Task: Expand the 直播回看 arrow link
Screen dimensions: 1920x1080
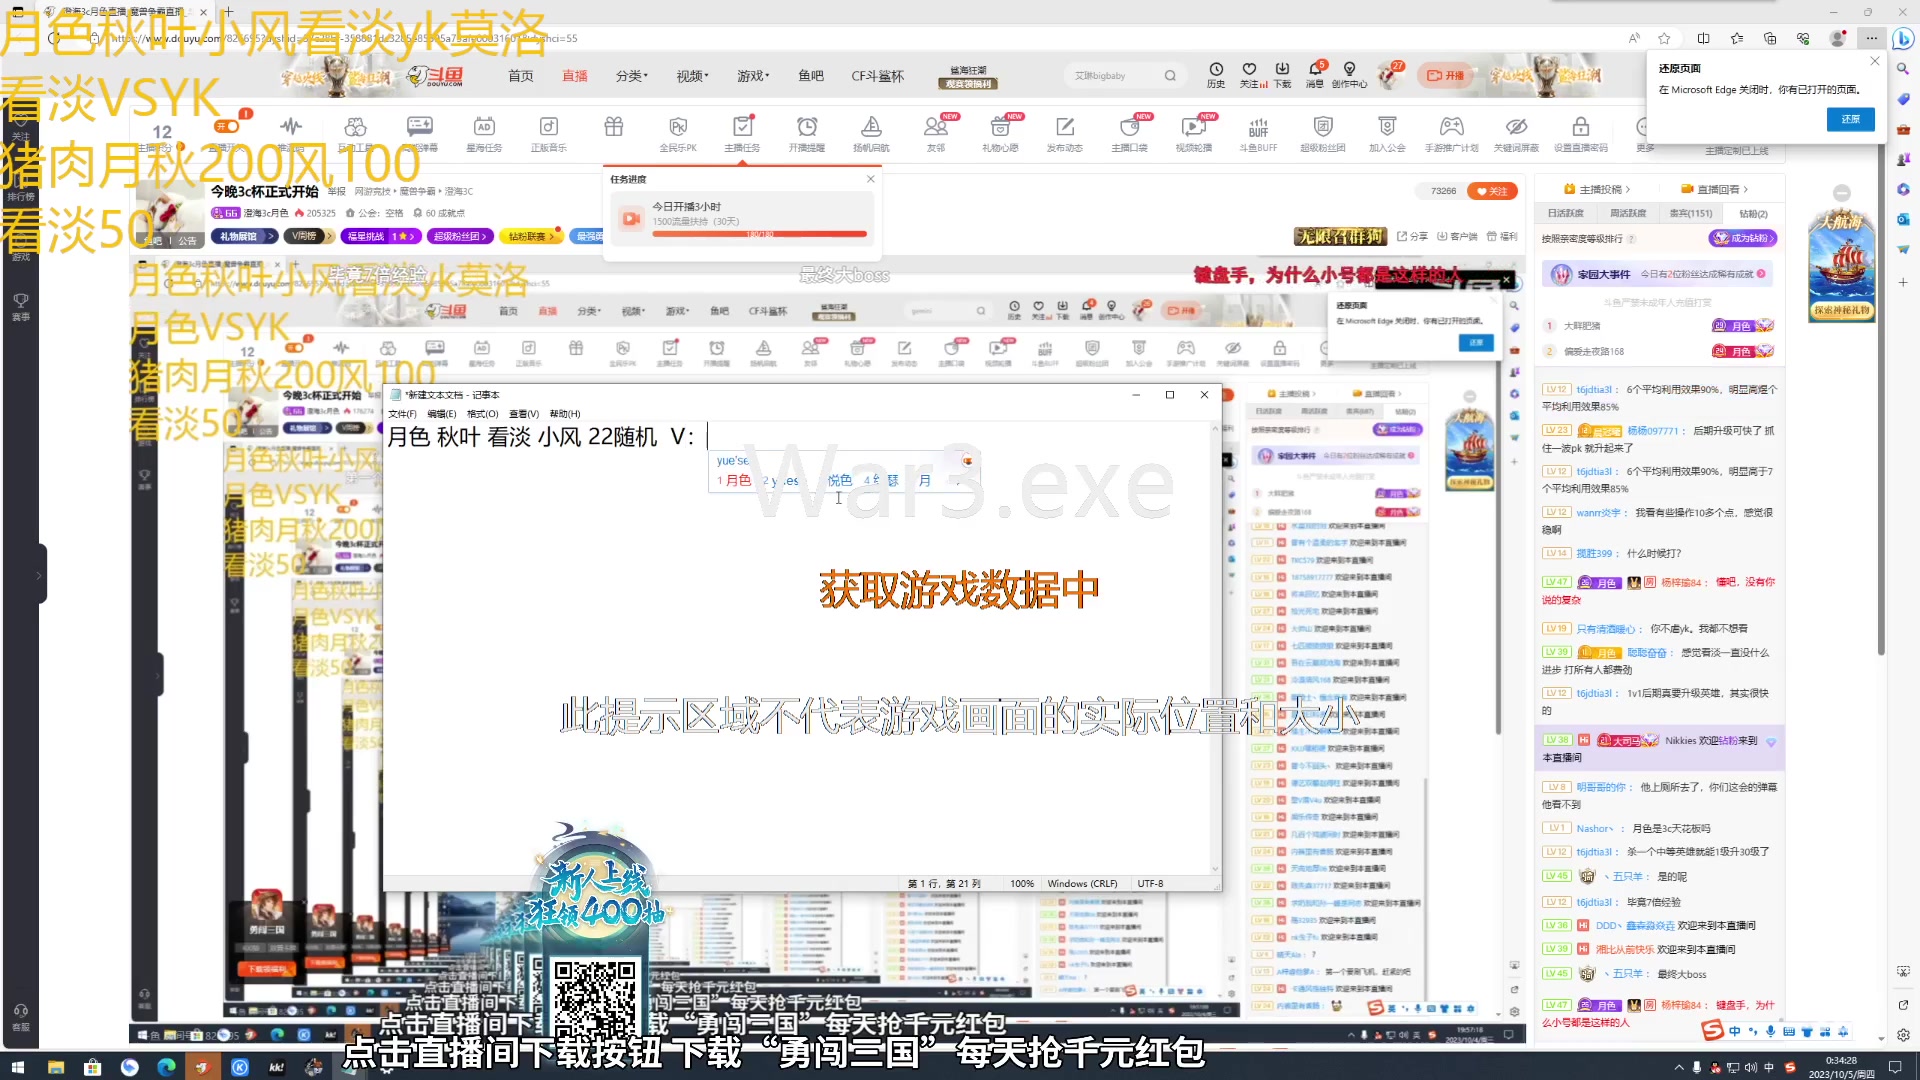Action: 1714,189
